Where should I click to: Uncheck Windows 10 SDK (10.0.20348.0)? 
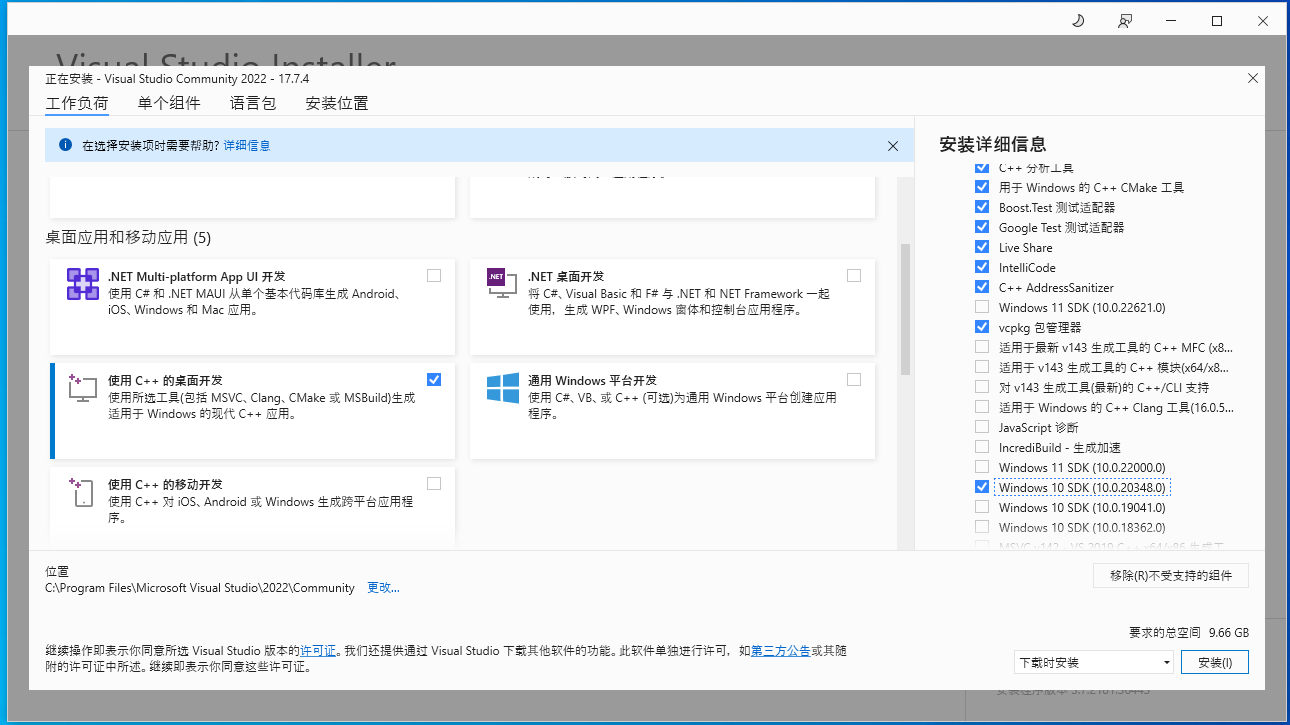tap(981, 487)
